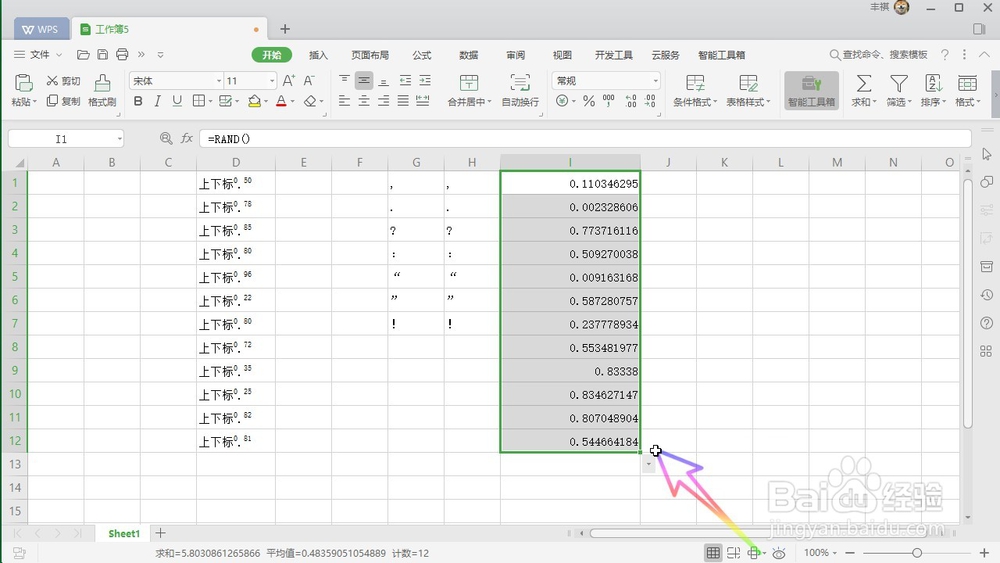The image size is (1000, 563).
Task: Open the Formulas (公式) tab
Action: (x=422, y=55)
